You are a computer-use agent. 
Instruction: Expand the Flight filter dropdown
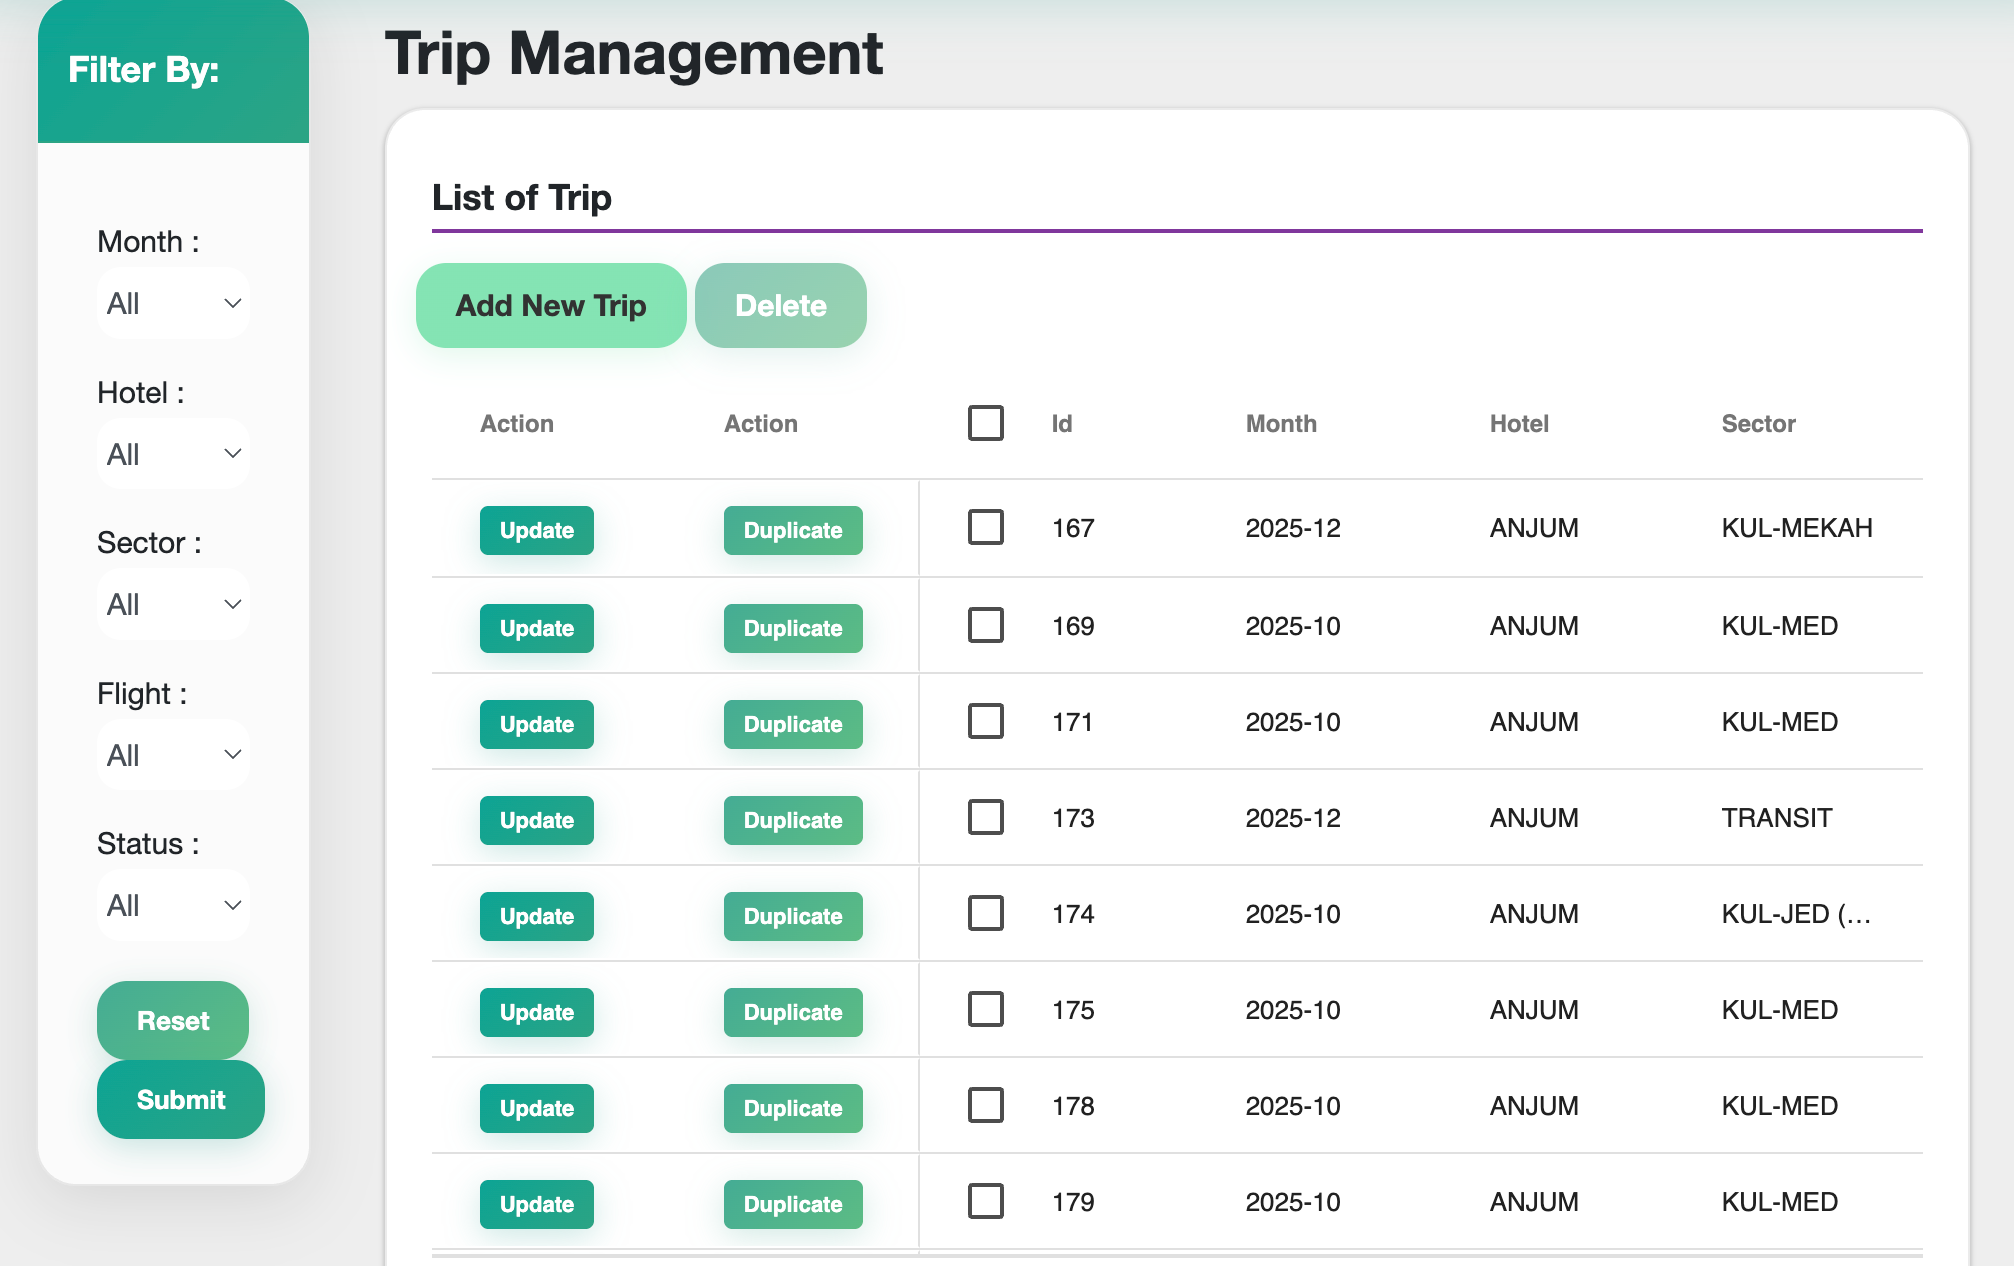173,755
